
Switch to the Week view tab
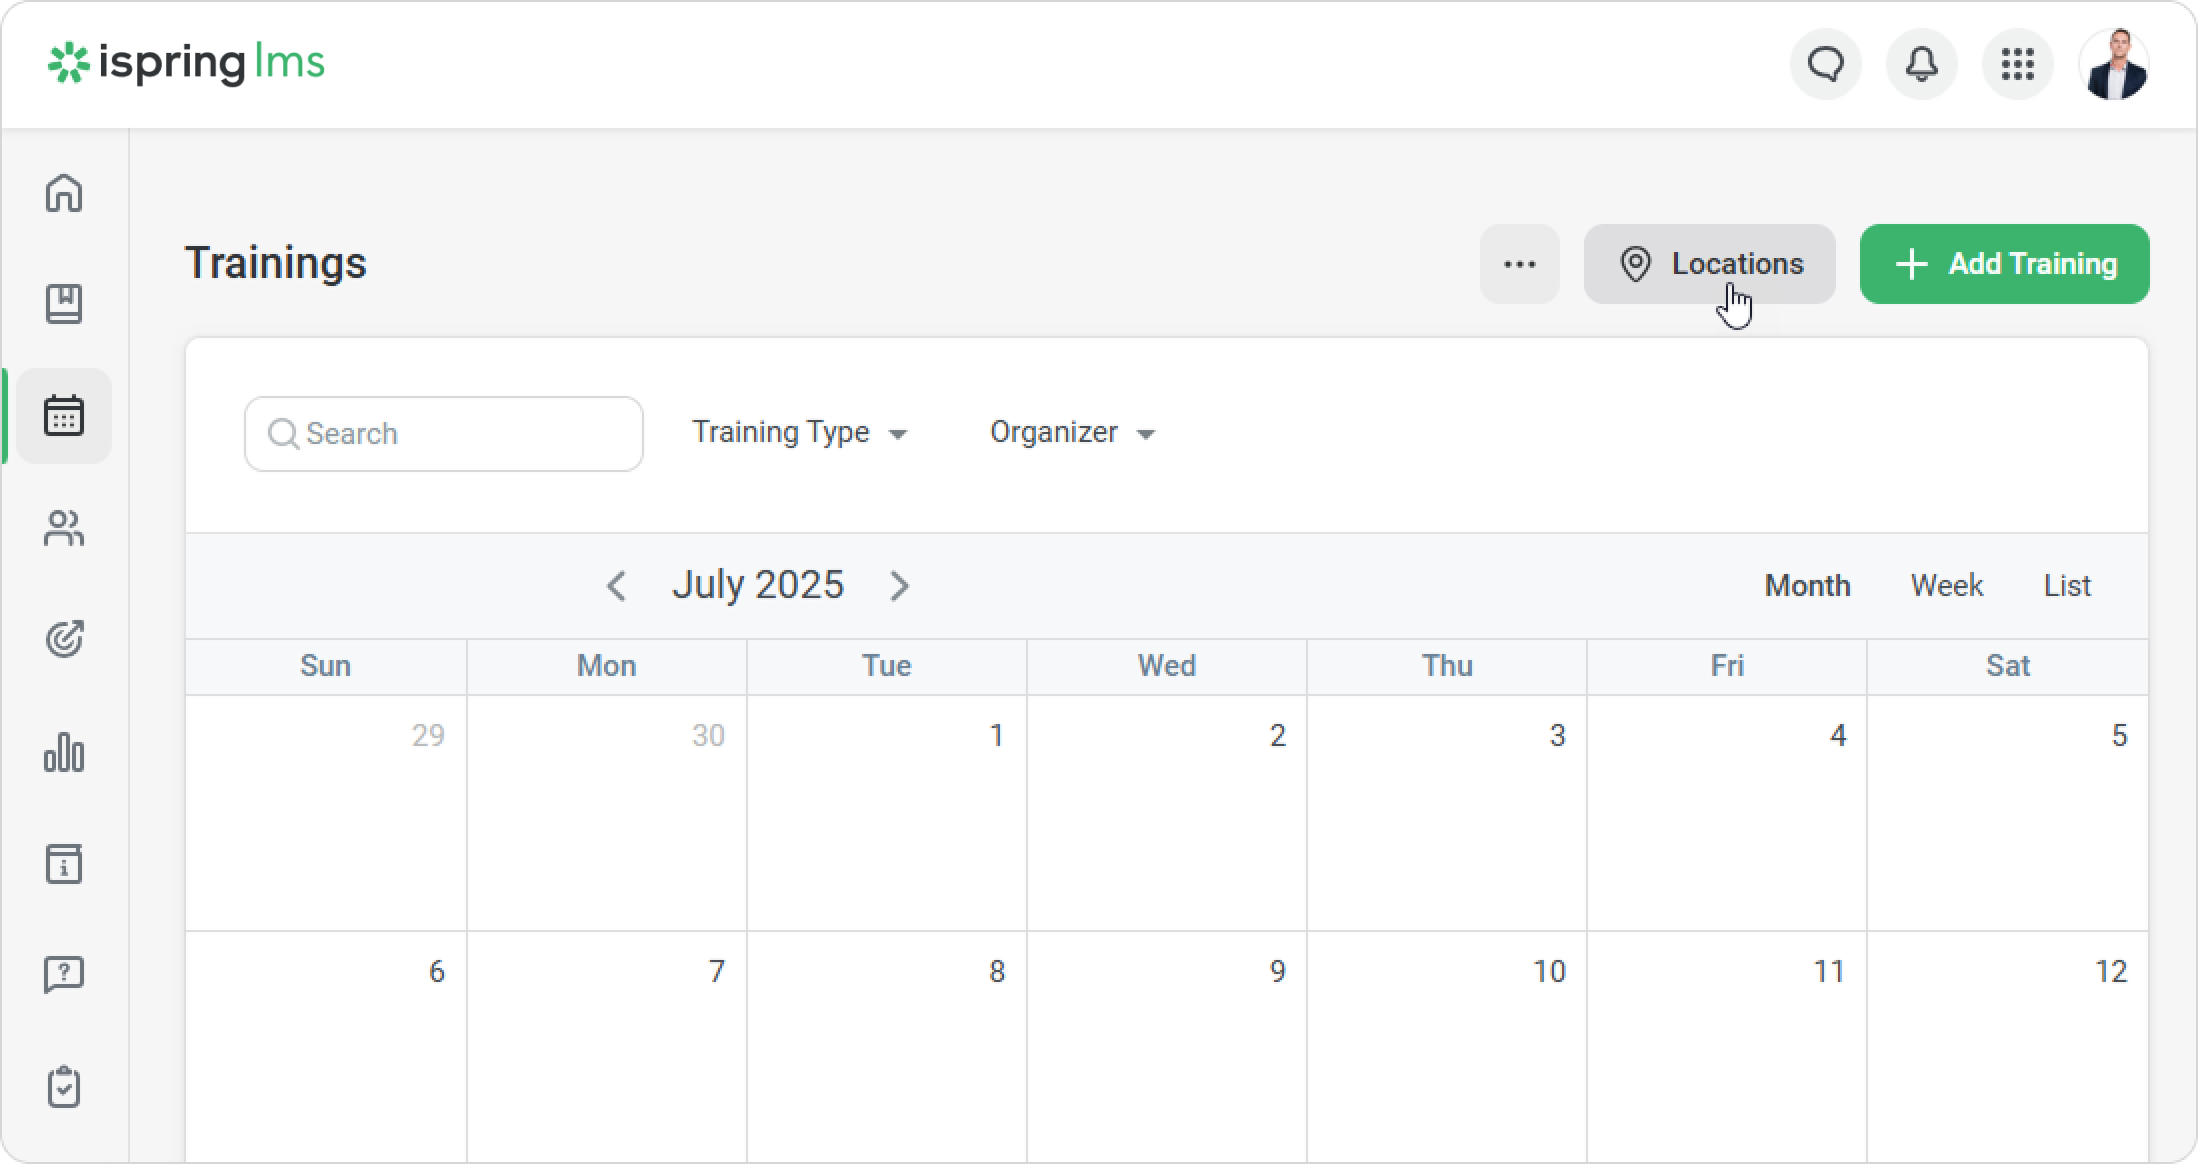pos(1946,586)
